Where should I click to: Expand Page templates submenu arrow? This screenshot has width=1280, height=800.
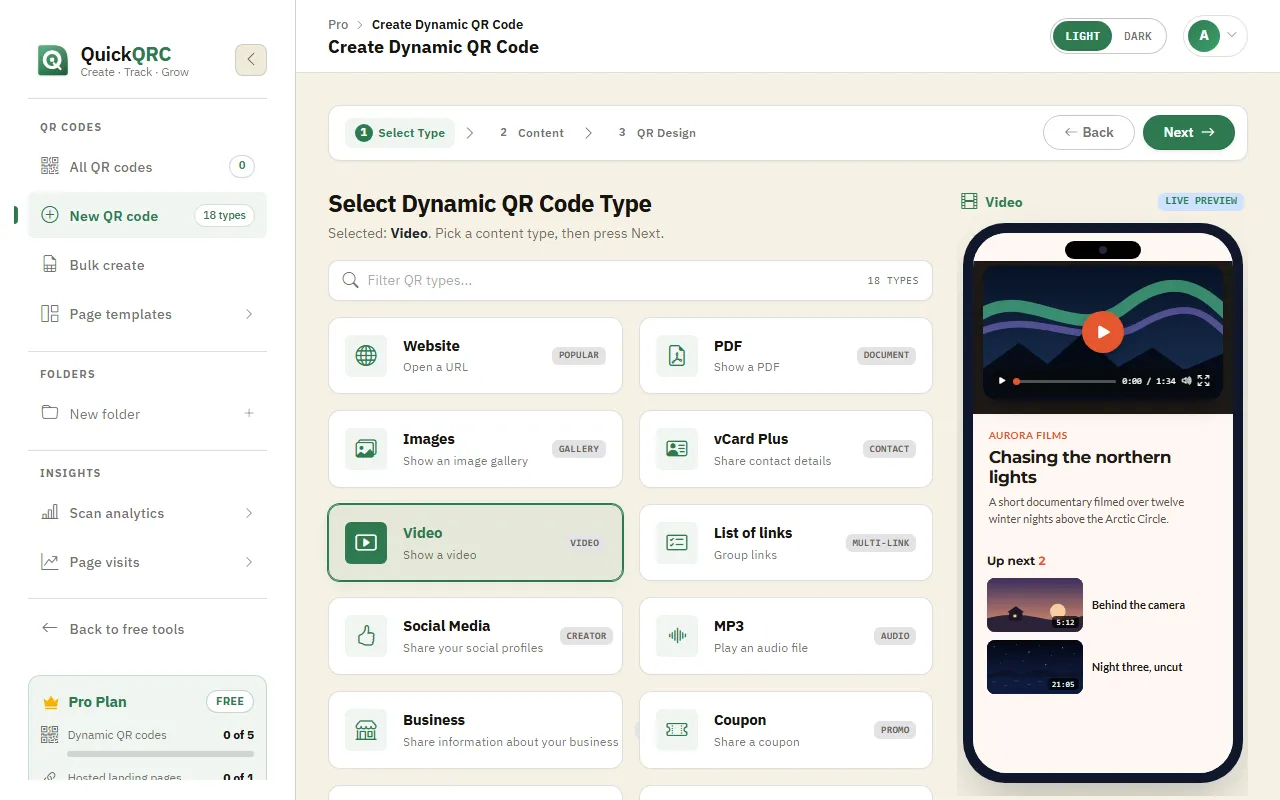pos(249,314)
